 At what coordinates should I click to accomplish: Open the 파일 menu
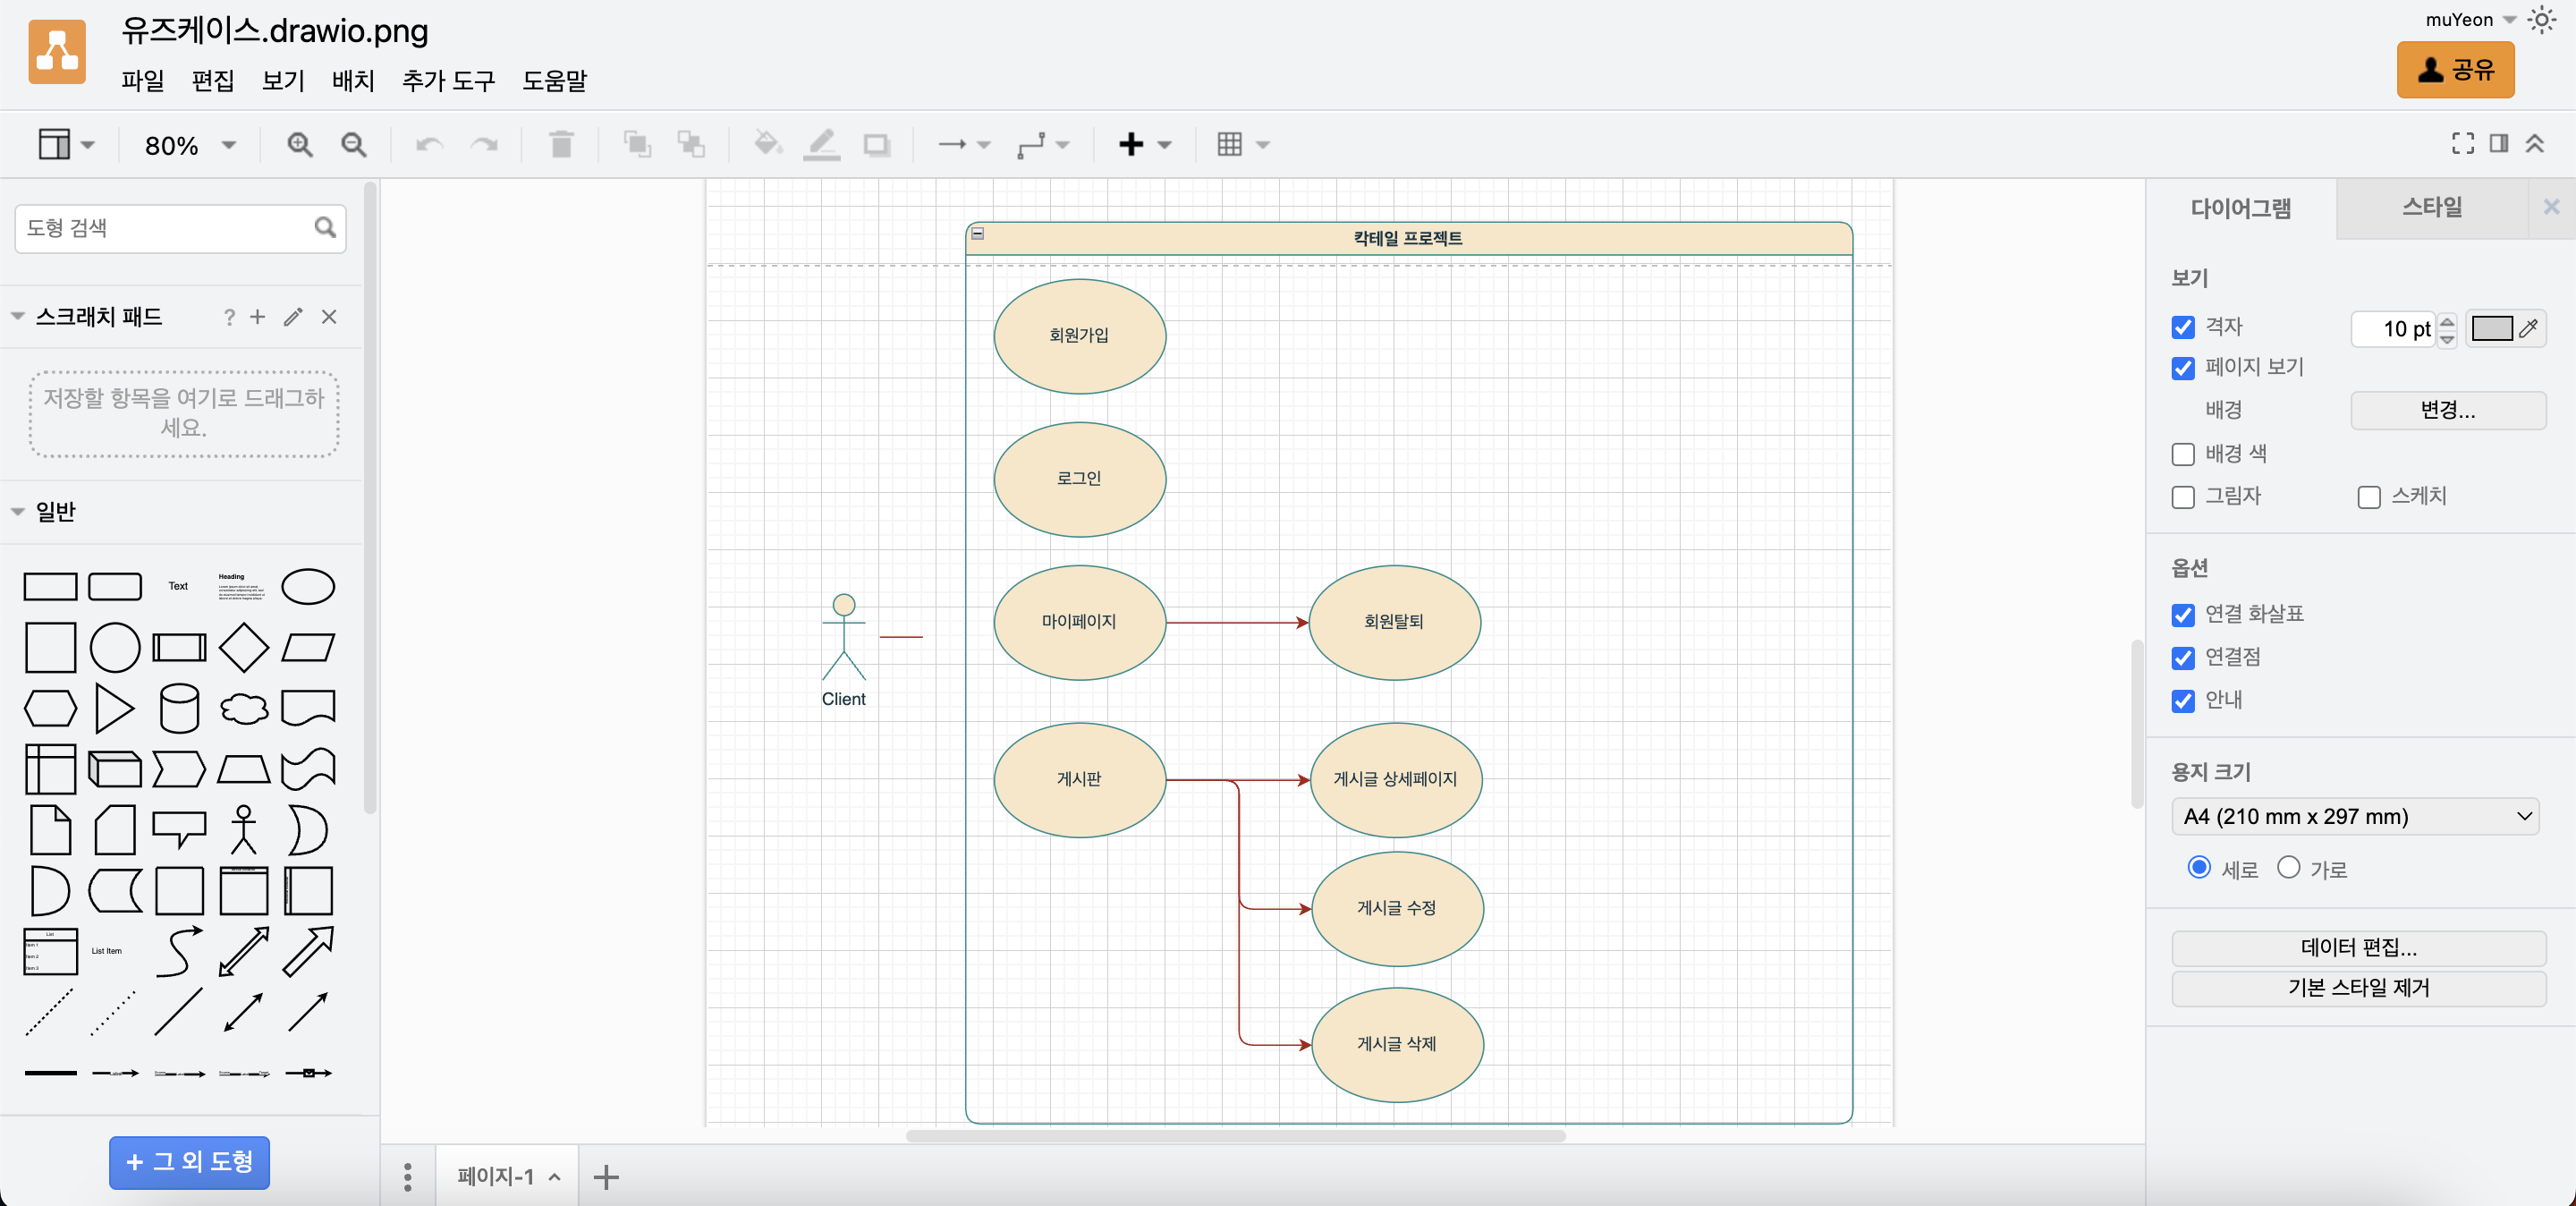coord(142,81)
